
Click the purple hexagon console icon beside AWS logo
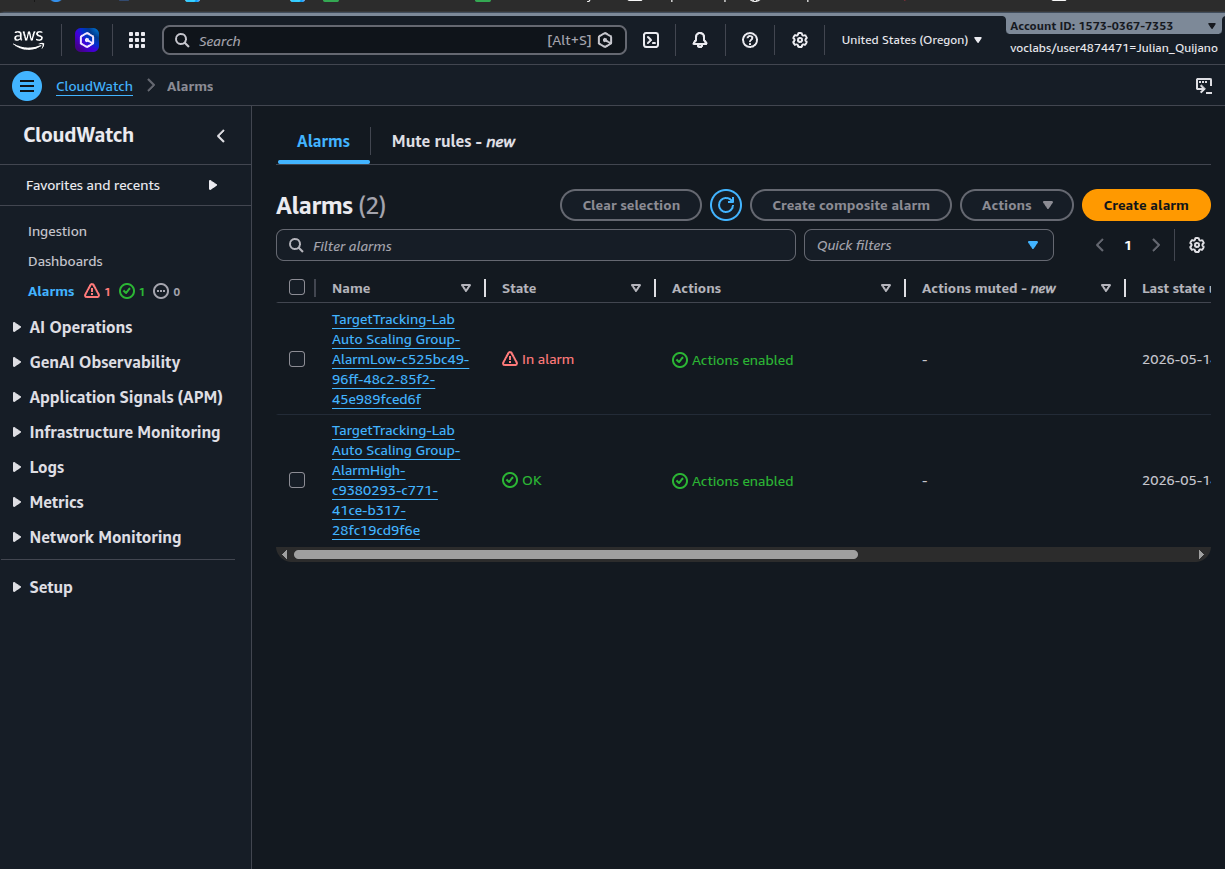[x=88, y=40]
